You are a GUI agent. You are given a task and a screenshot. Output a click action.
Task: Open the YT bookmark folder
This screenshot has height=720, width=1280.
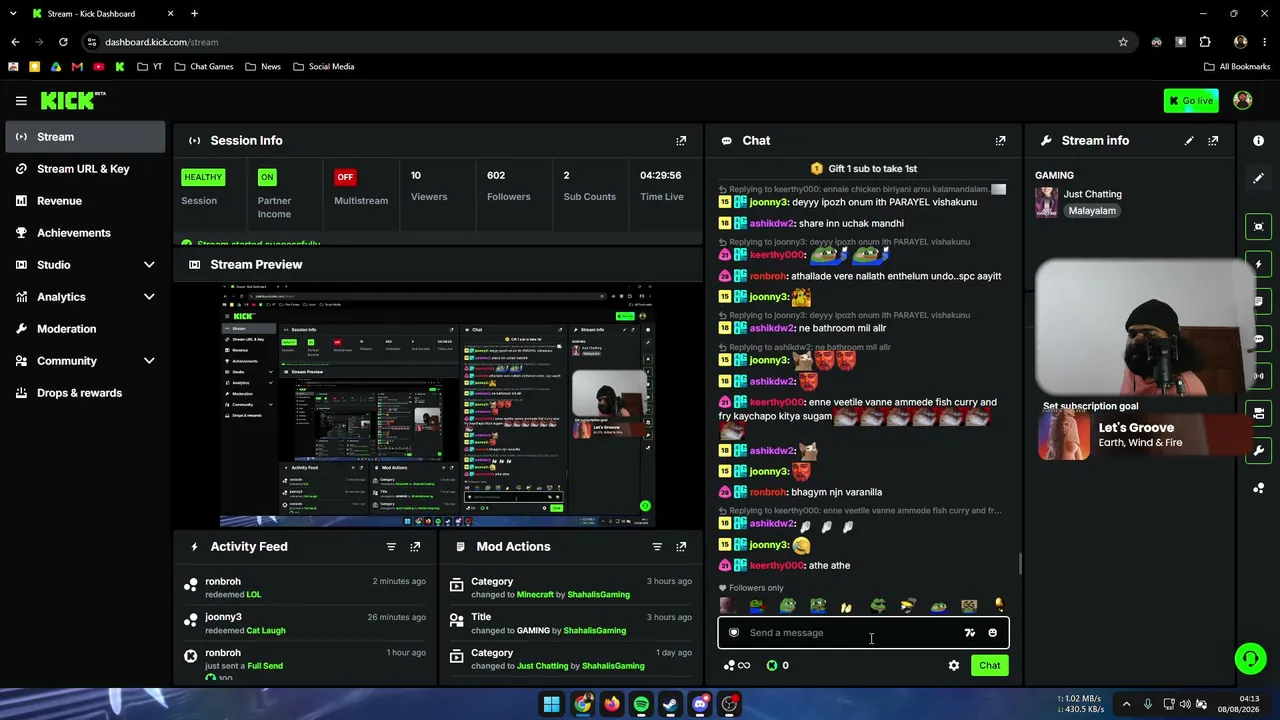pyautogui.click(x=150, y=67)
